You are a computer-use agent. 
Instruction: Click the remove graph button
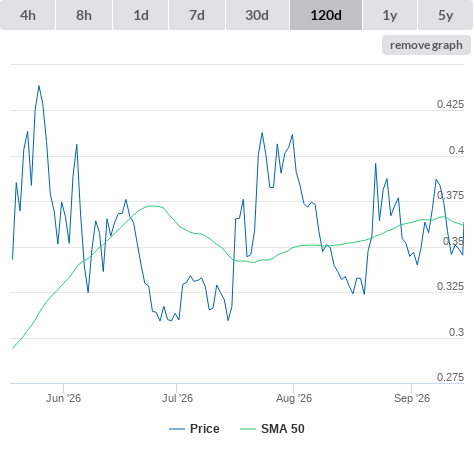tap(426, 45)
